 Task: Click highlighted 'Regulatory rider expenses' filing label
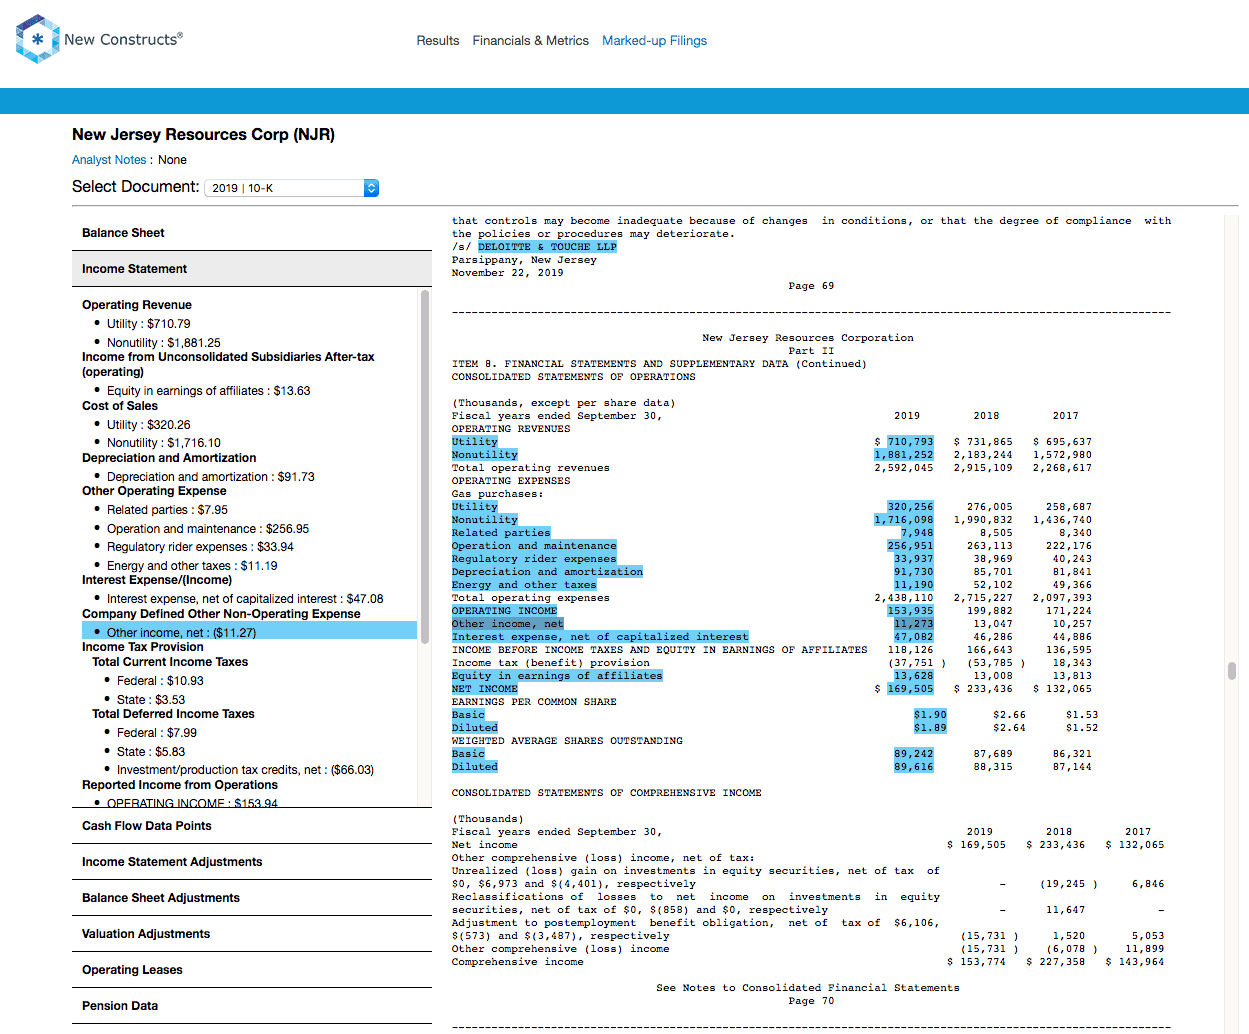[534, 559]
